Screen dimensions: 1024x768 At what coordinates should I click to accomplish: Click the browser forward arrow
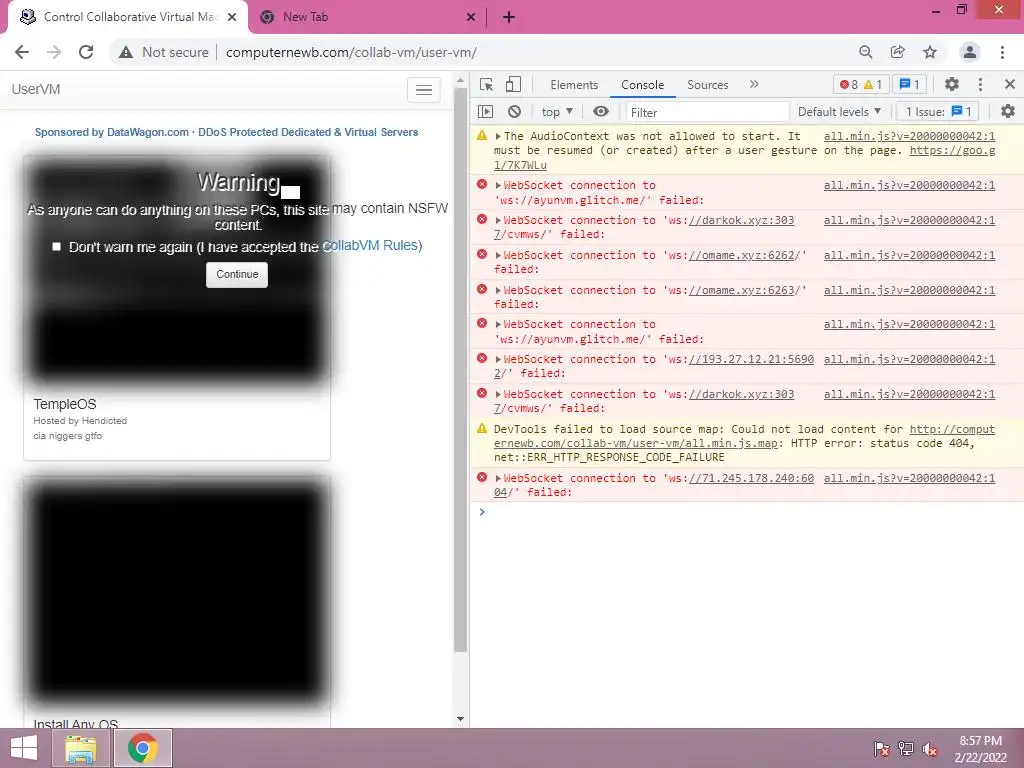point(54,52)
